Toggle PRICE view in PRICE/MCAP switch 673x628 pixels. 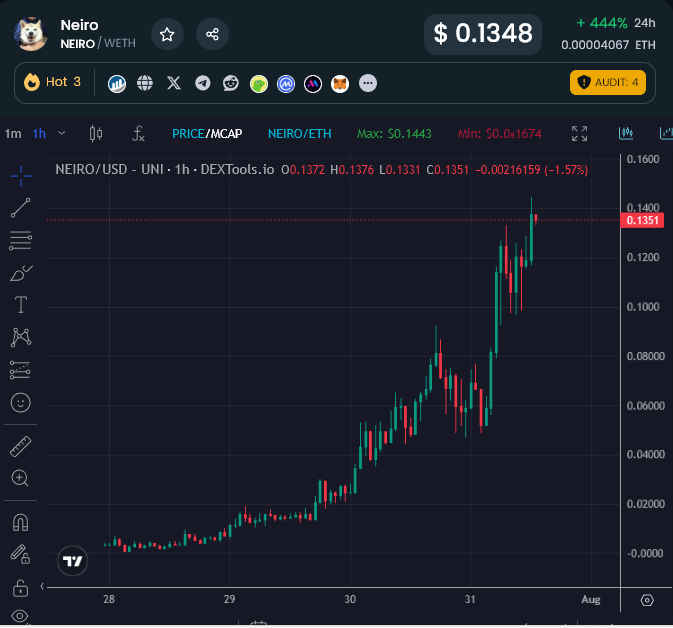coord(188,134)
